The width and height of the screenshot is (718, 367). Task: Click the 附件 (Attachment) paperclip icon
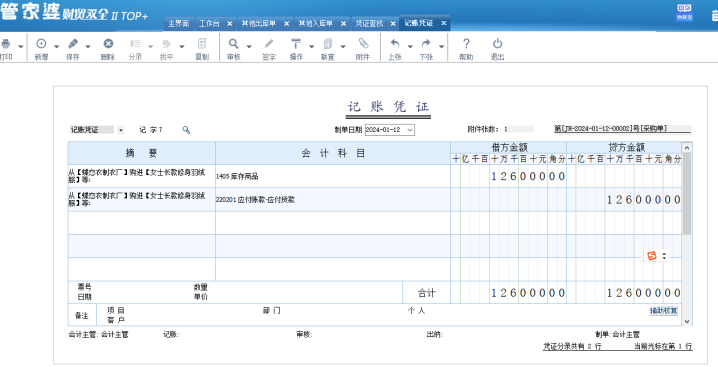[x=363, y=44]
